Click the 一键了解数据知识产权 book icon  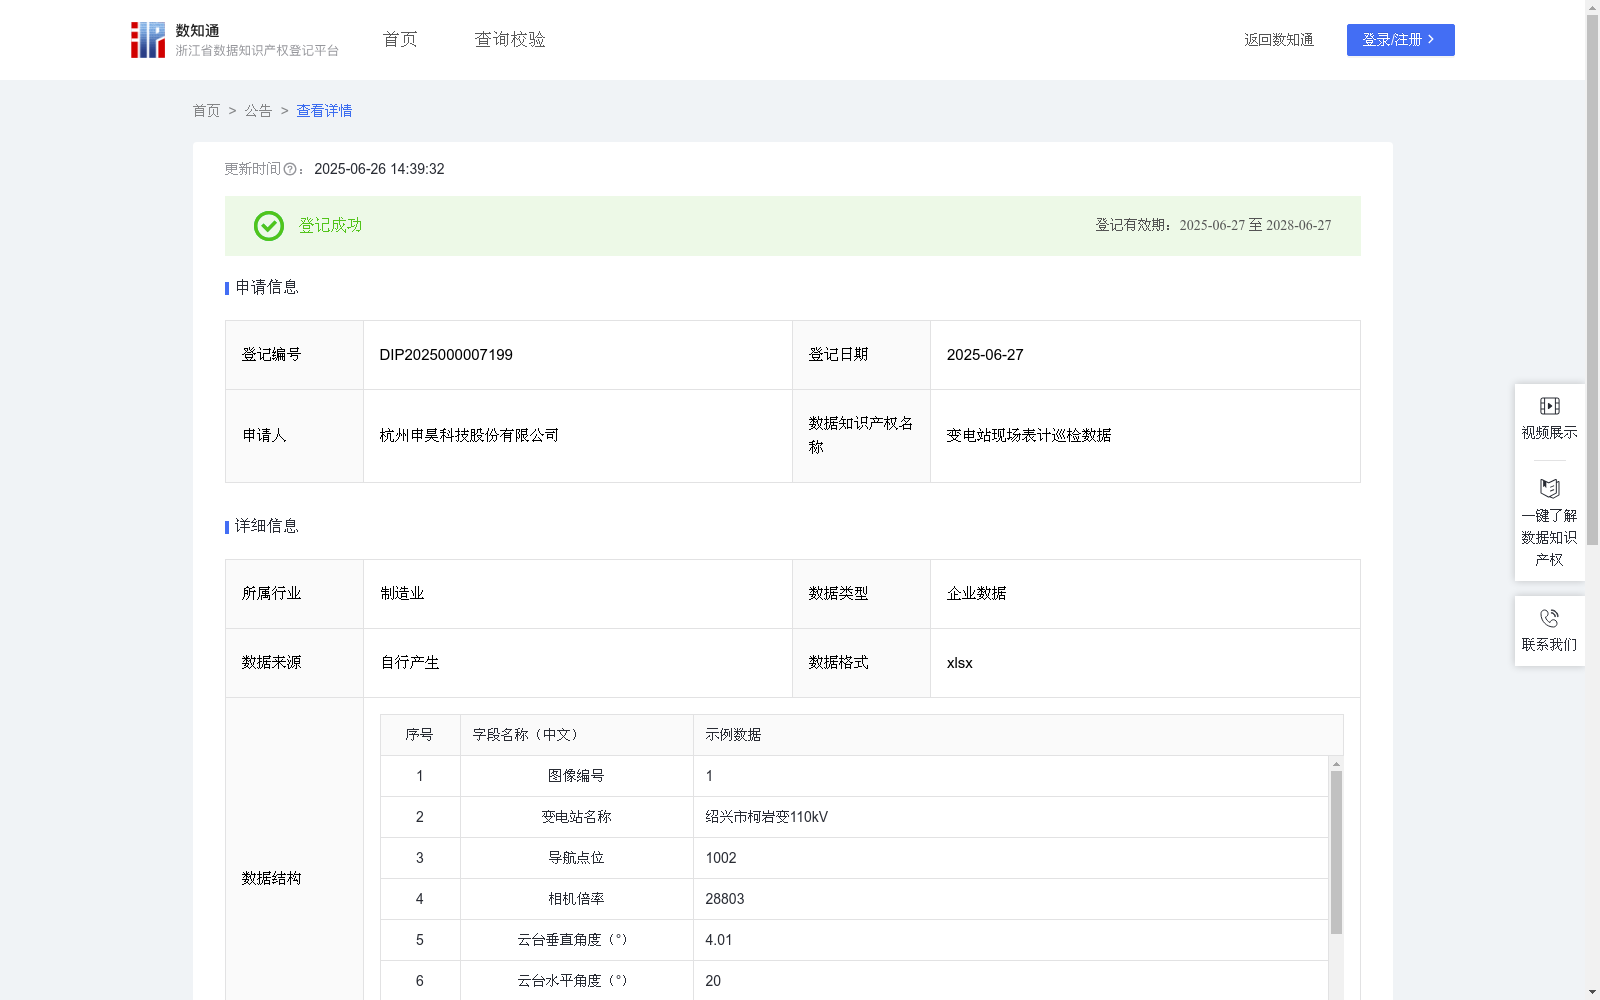(x=1549, y=489)
